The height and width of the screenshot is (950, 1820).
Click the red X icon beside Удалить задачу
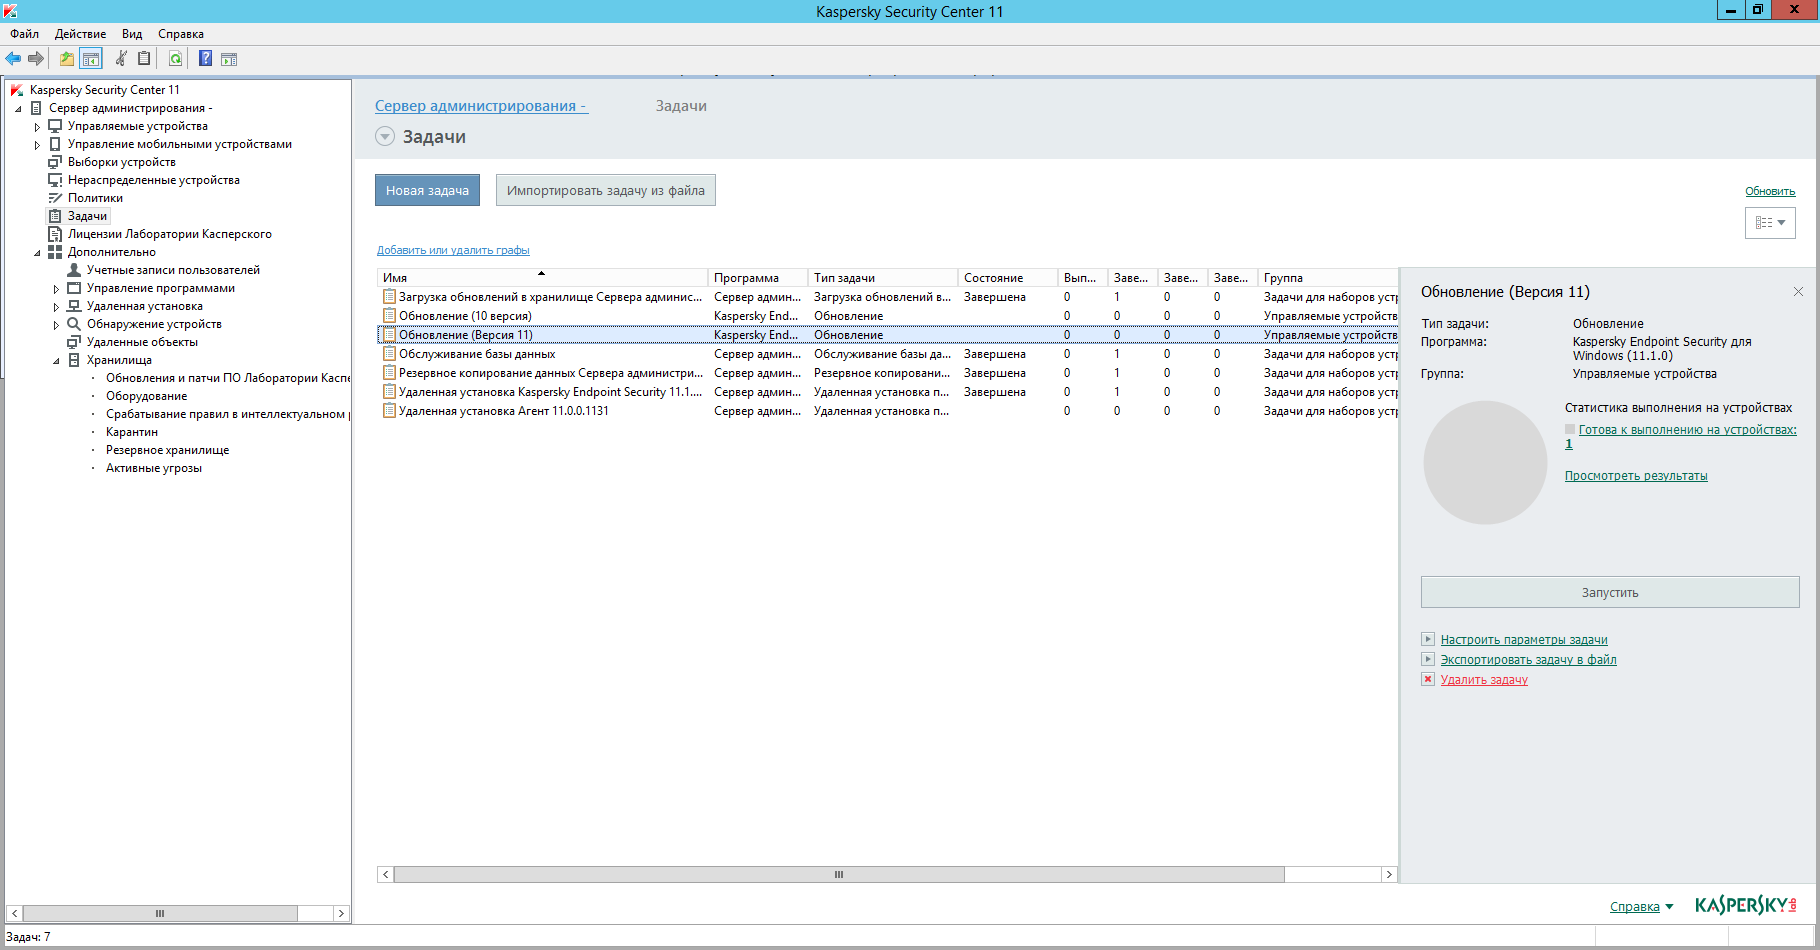click(x=1428, y=679)
